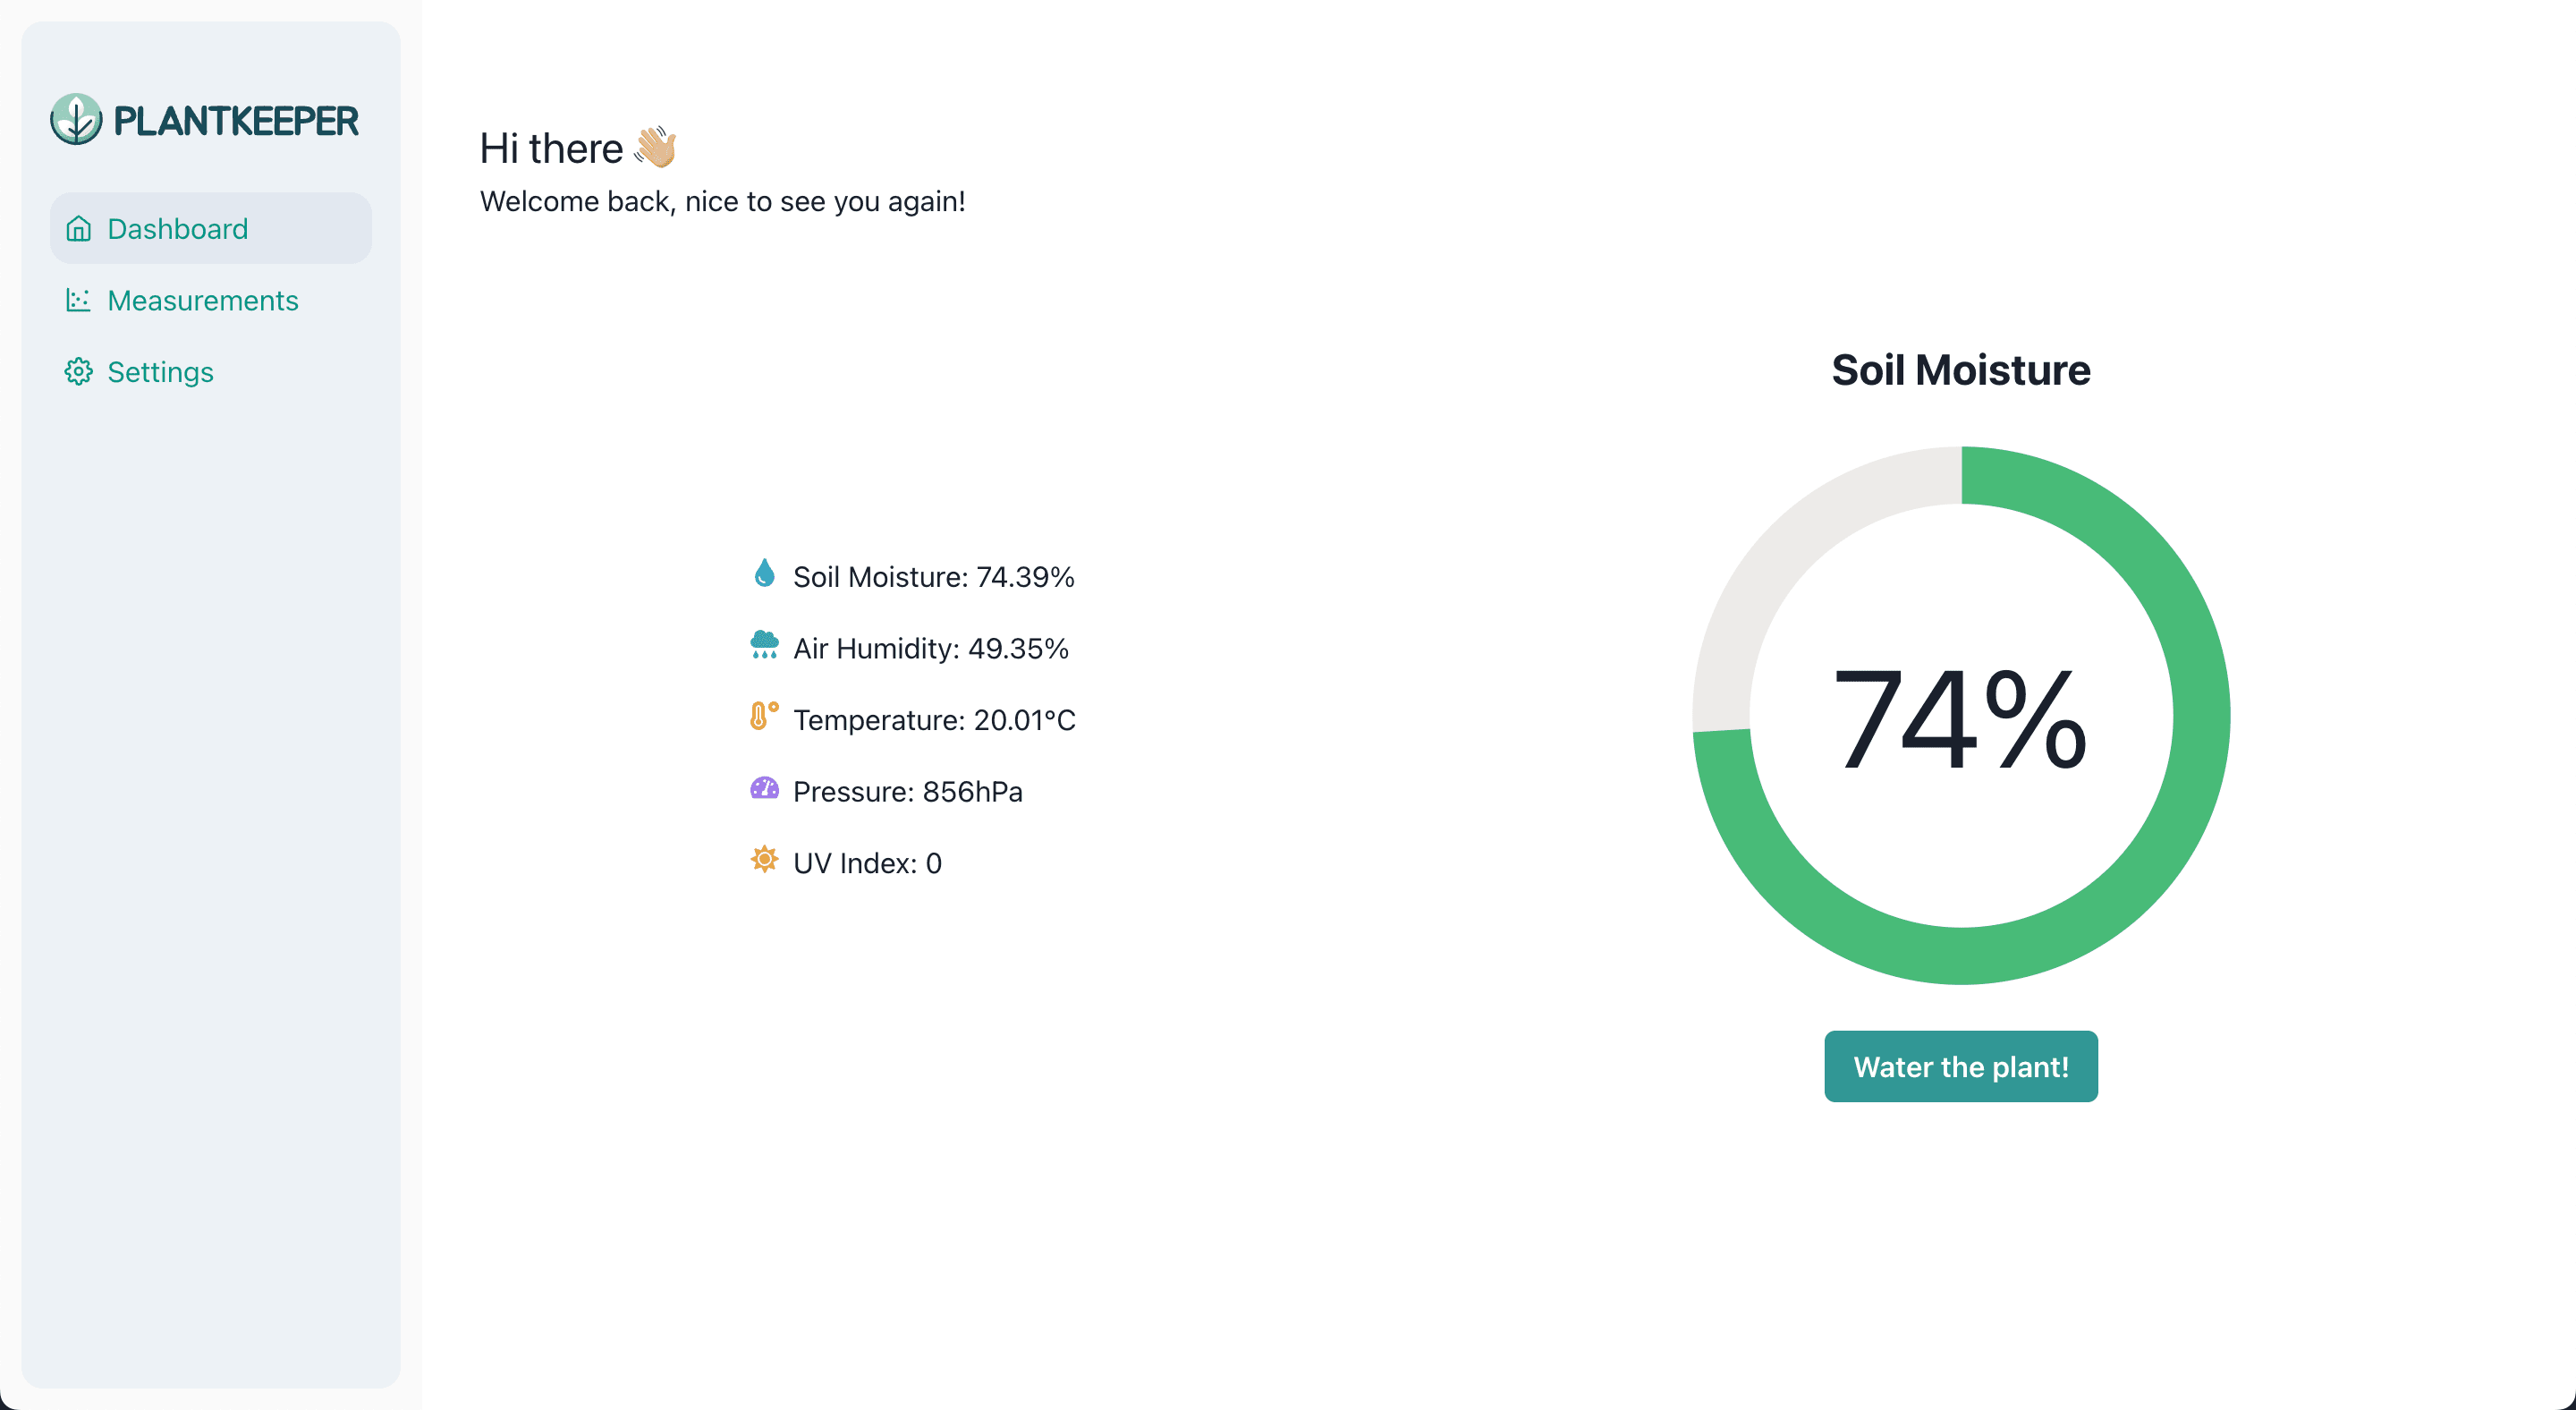Click the air humidity rain cloud icon
This screenshot has width=2576, height=1410.
[764, 645]
